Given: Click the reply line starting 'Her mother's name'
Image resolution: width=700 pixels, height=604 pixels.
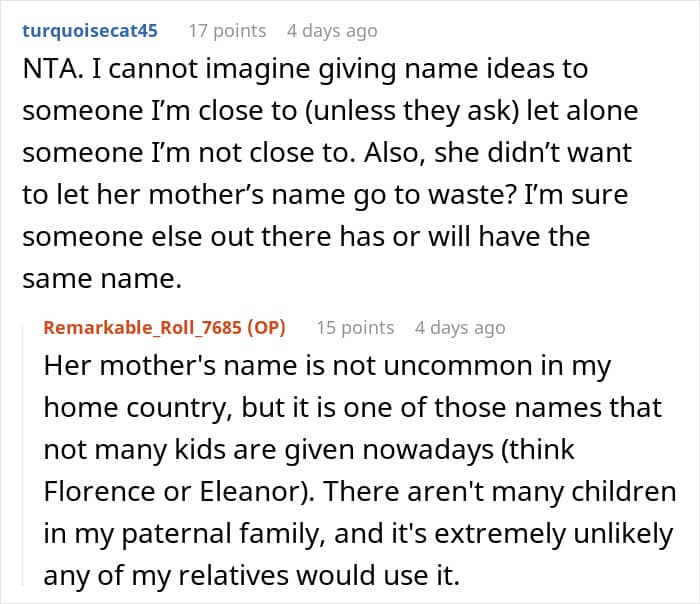Looking at the screenshot, I should 327,366.
